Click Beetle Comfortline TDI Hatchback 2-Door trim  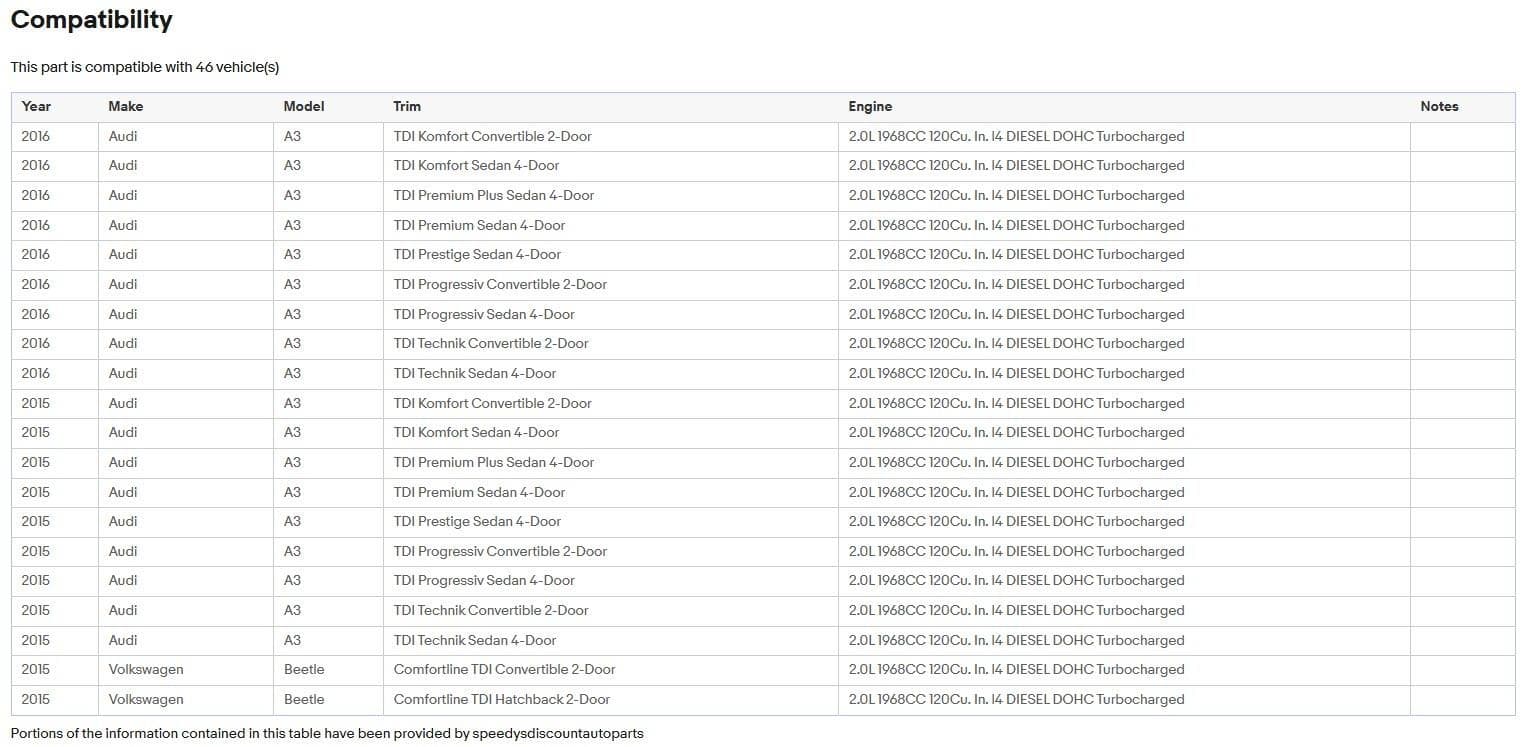coord(502,699)
